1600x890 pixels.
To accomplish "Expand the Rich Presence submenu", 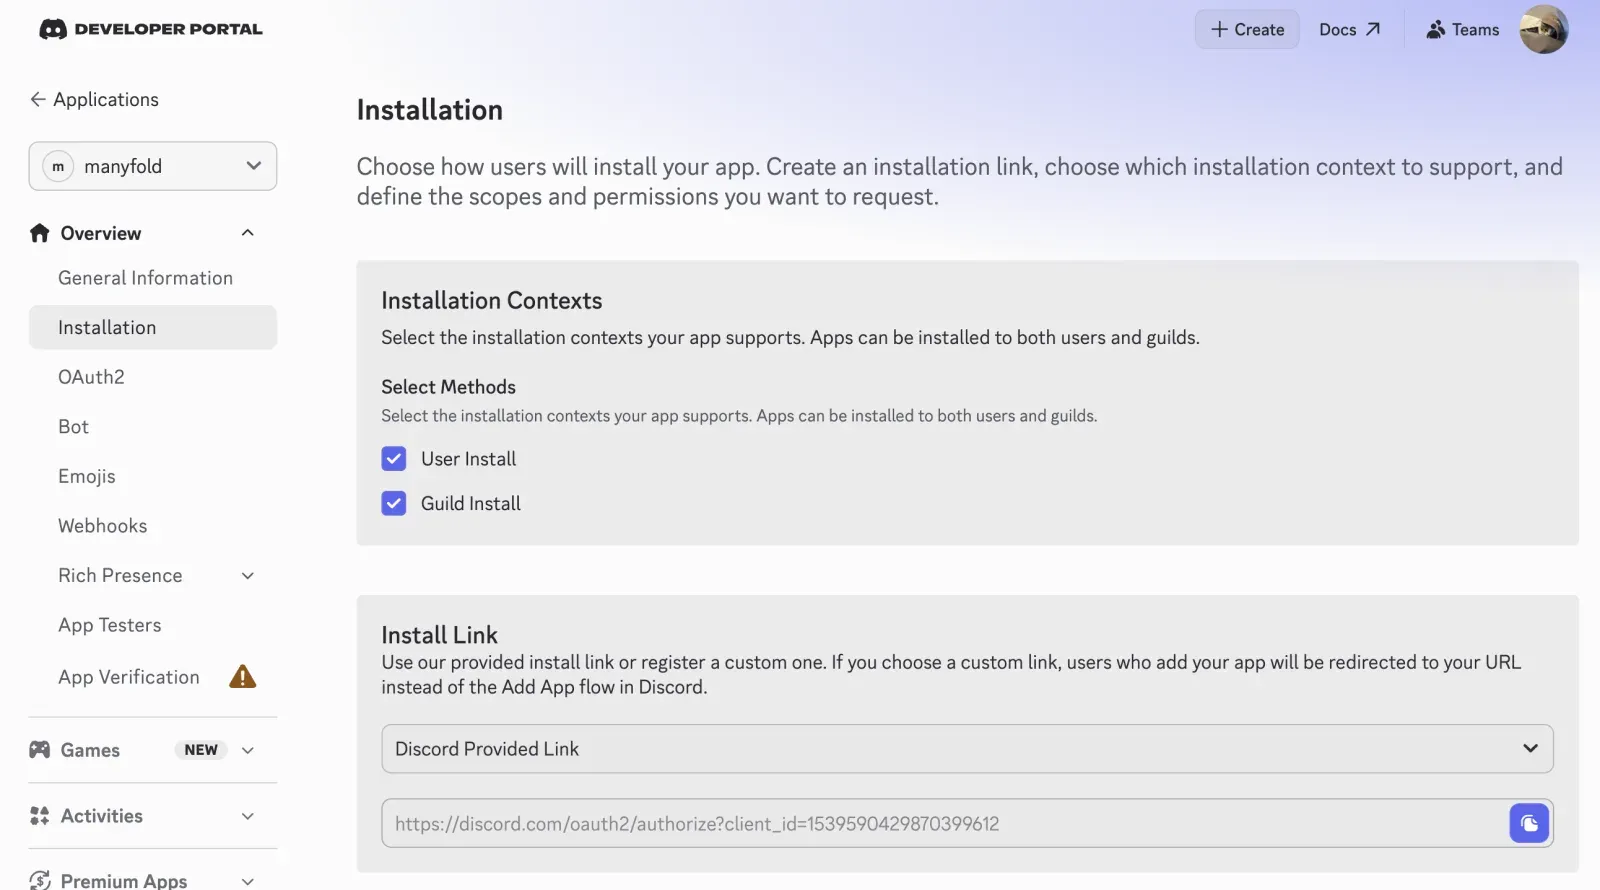I will click(248, 576).
